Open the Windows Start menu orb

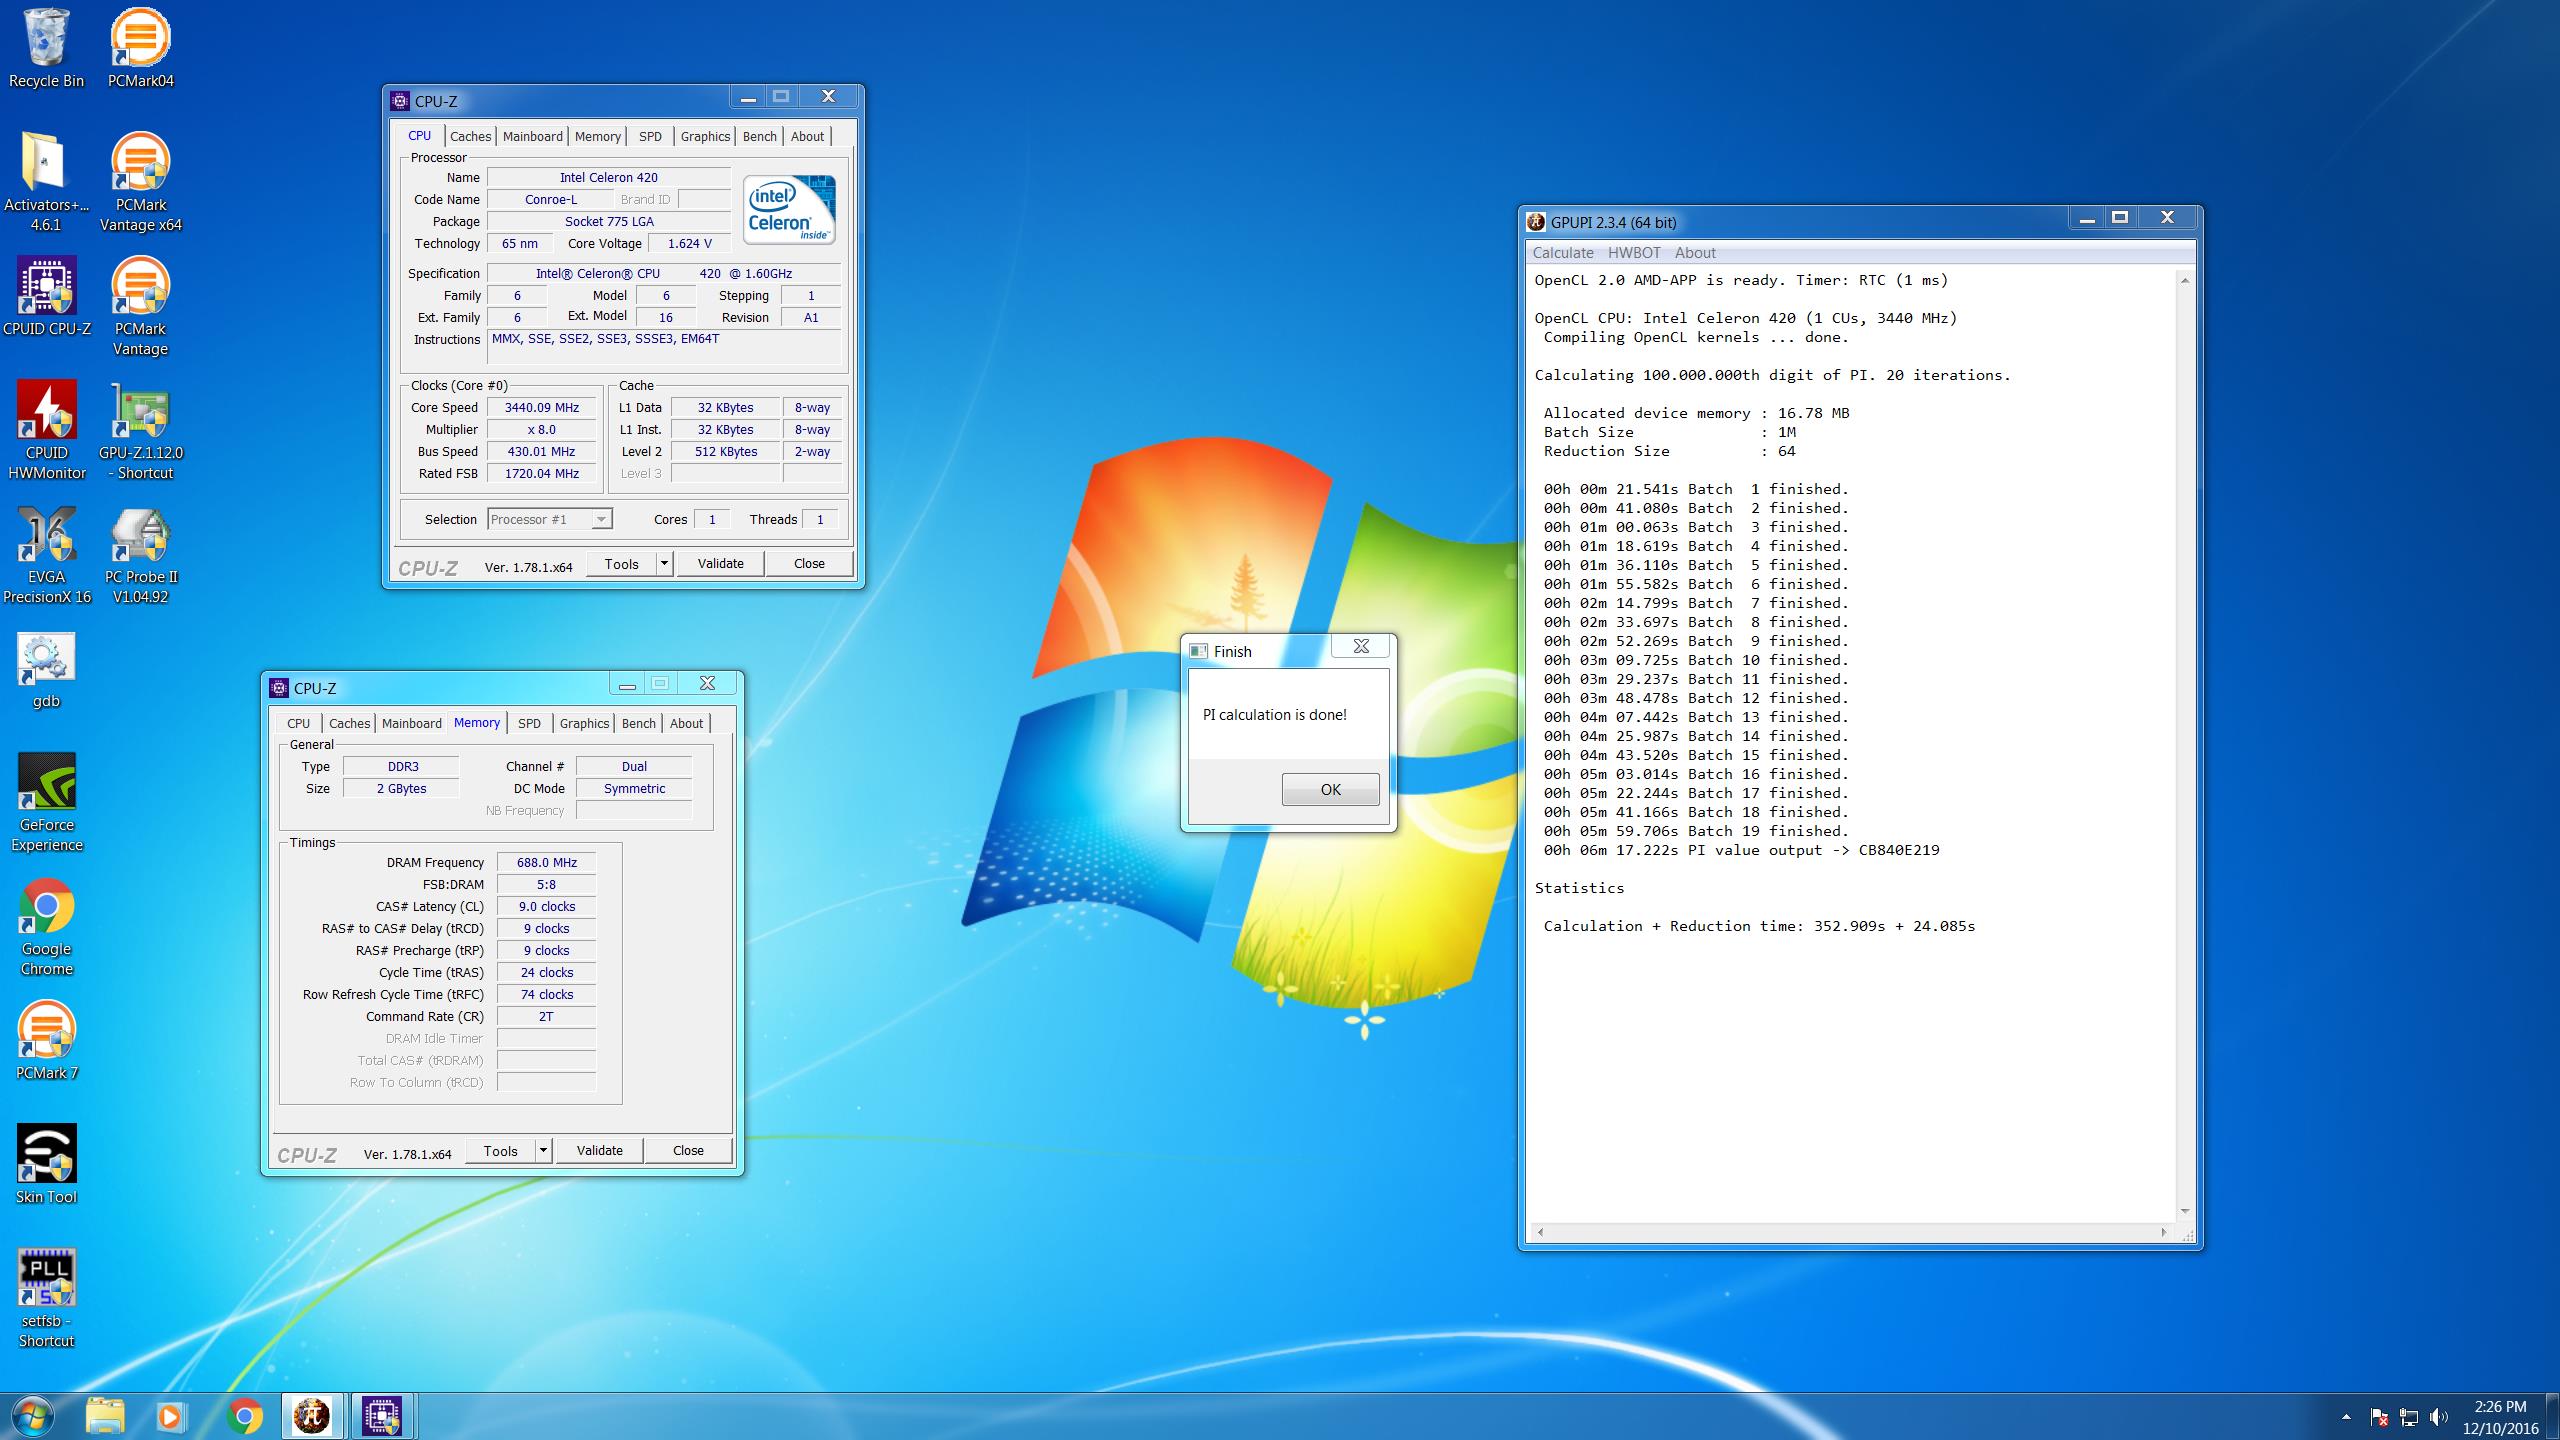click(x=31, y=1416)
